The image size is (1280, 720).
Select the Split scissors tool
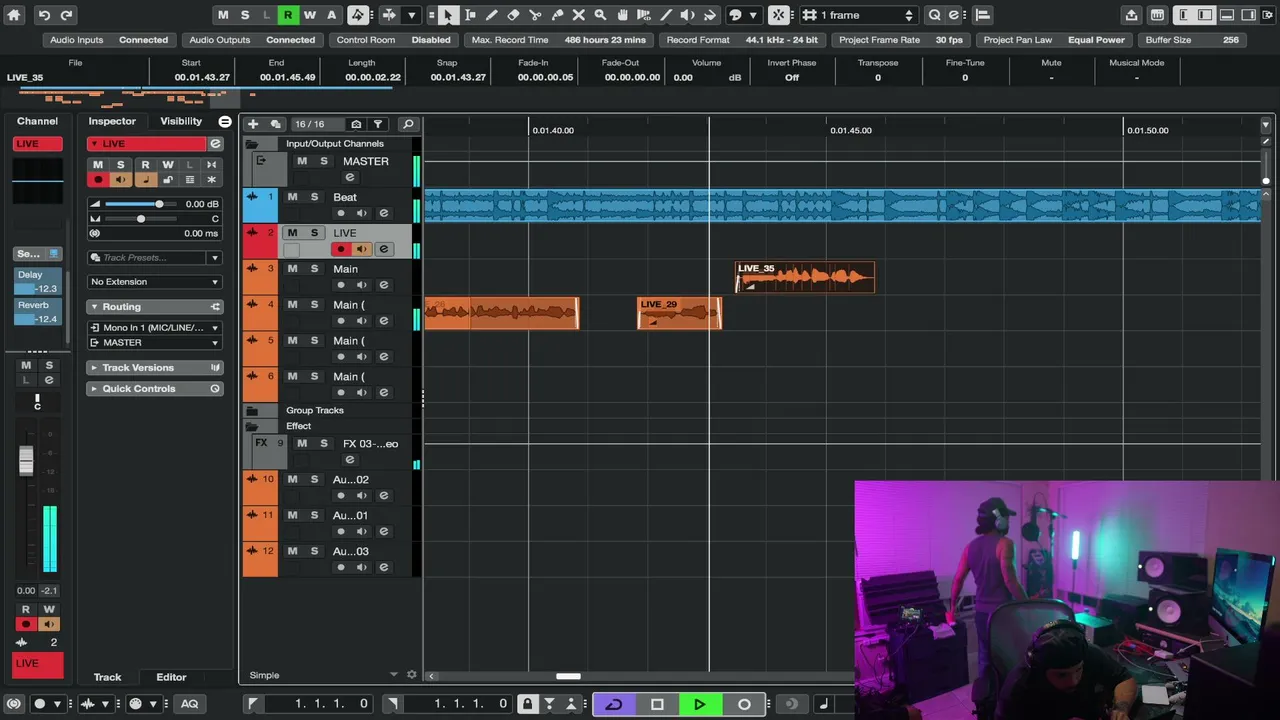(x=535, y=15)
